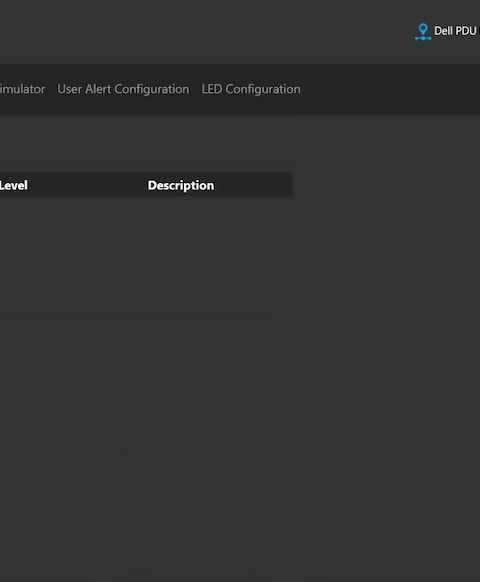The height and width of the screenshot is (582, 480).
Task: Click the blue network location pin icon
Action: click(423, 32)
